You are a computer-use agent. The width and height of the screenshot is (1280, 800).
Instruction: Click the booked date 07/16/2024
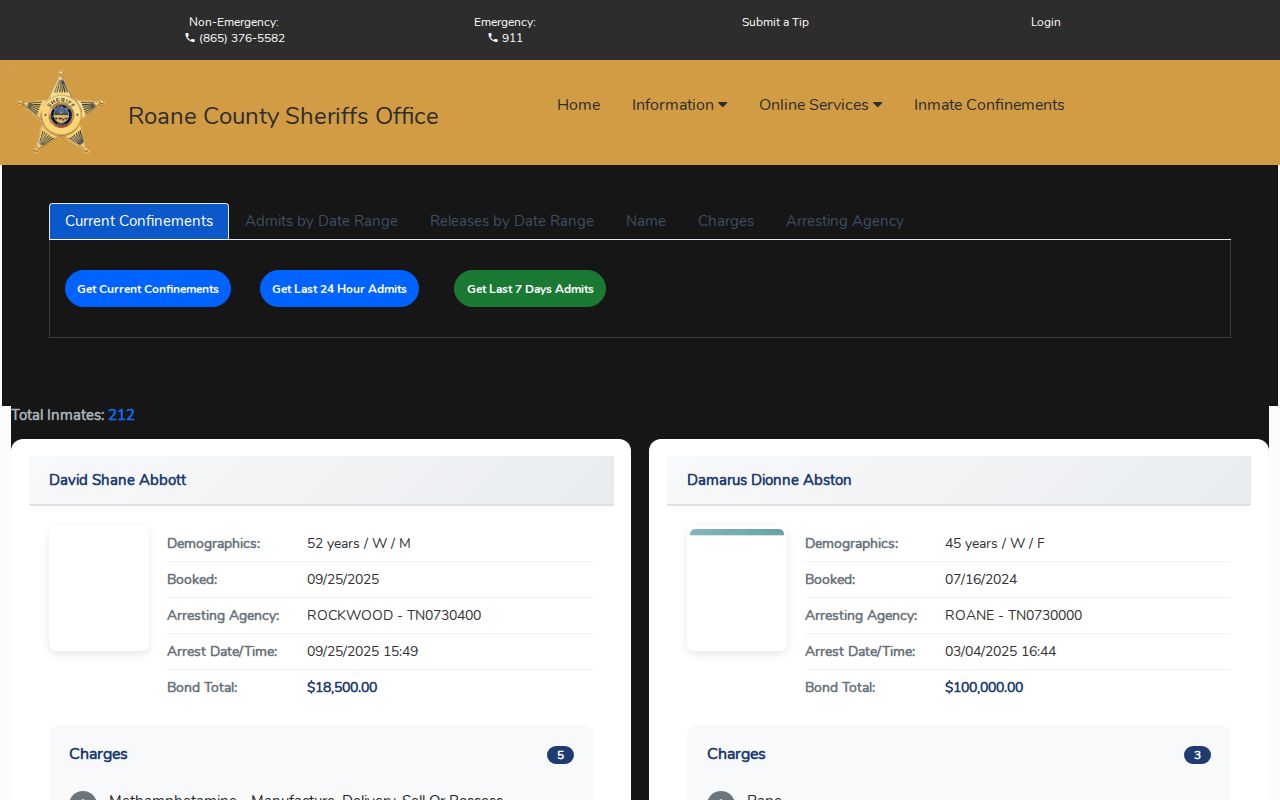tap(981, 579)
